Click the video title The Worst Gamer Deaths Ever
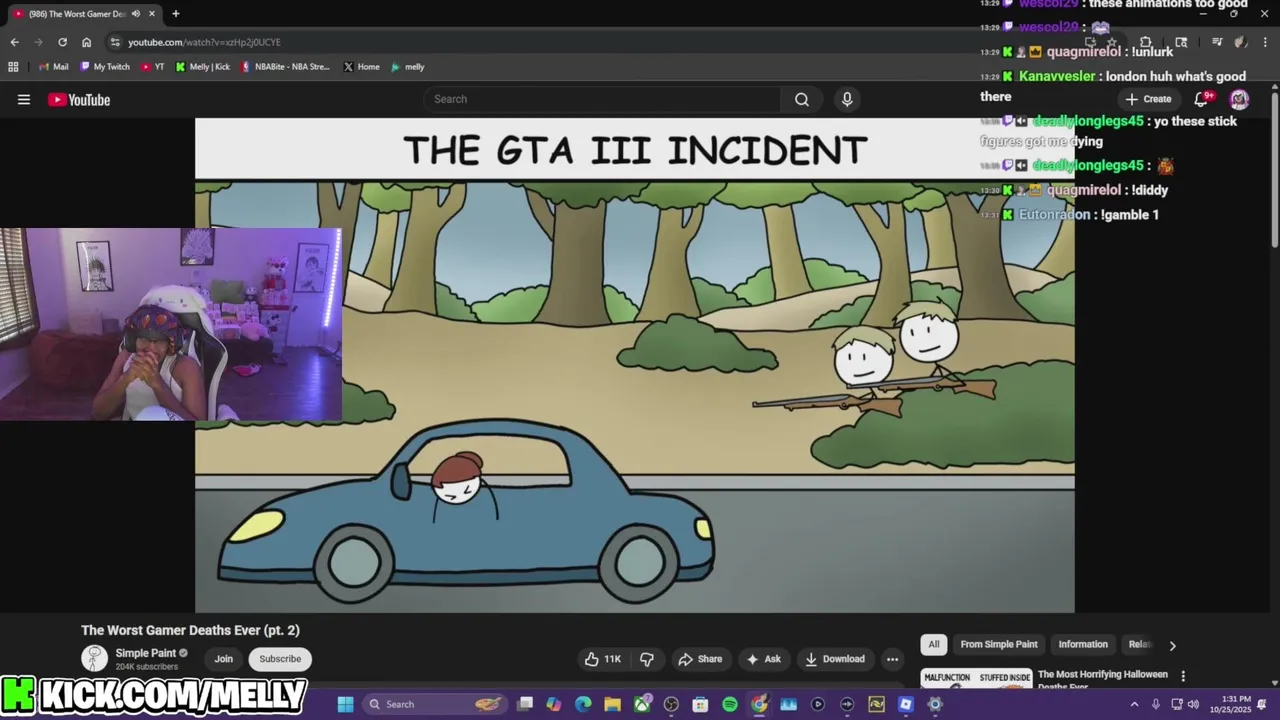The width and height of the screenshot is (1280, 720). [190, 630]
